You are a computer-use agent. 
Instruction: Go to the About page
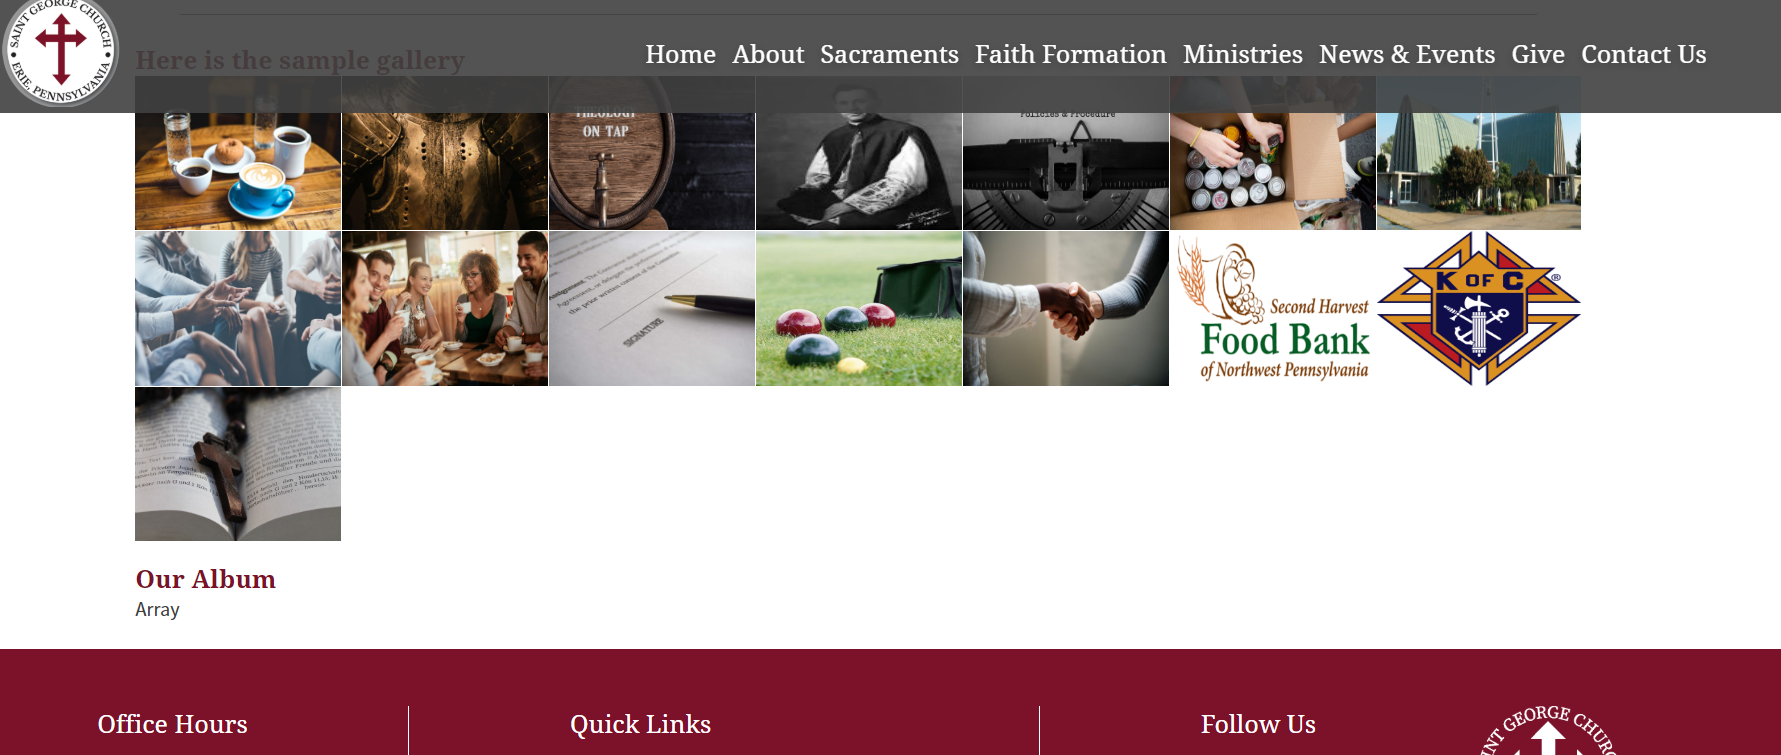tap(768, 54)
